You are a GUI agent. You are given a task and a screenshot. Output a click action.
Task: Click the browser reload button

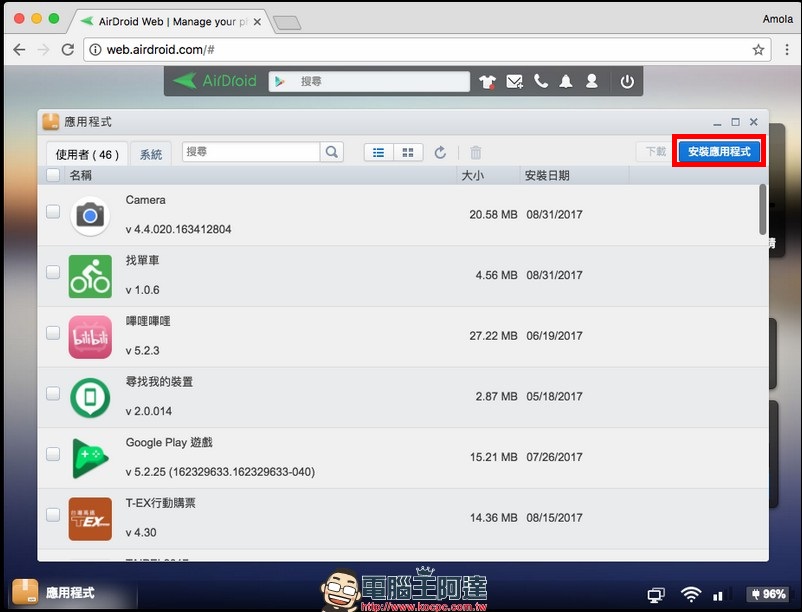68,50
